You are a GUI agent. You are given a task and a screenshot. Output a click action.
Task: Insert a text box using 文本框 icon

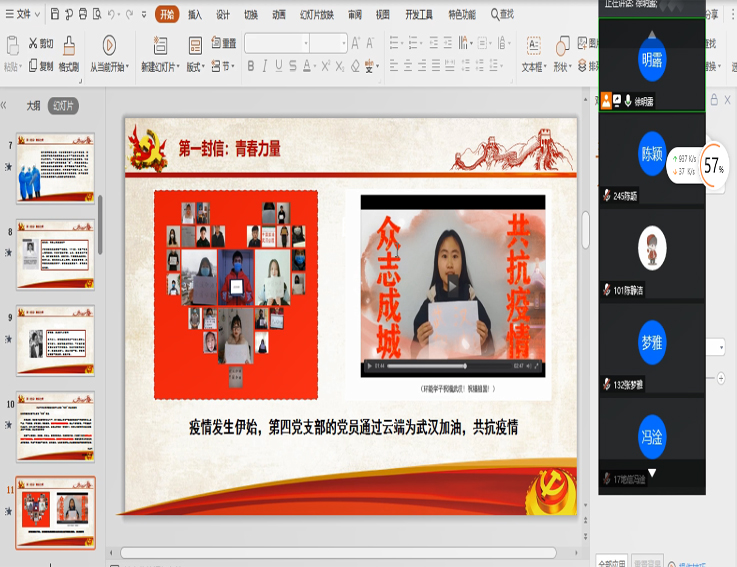point(533,45)
